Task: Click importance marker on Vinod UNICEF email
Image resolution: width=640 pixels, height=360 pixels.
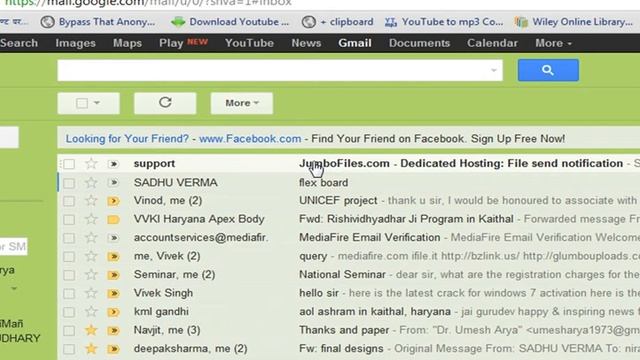Action: click(x=113, y=201)
